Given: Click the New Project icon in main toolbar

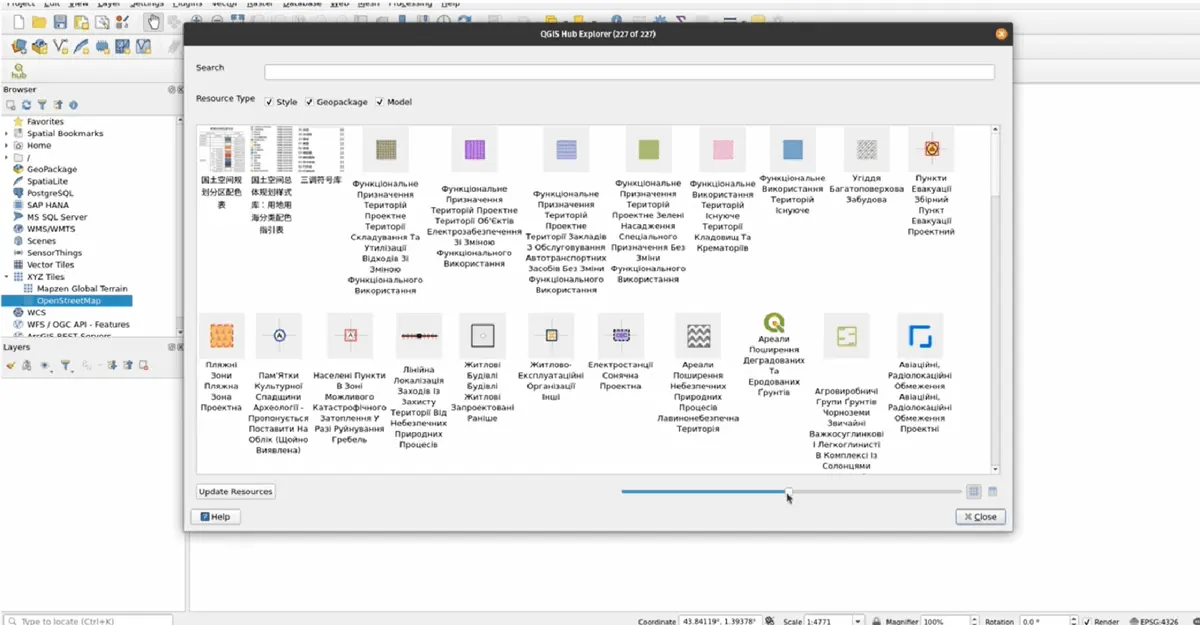Looking at the screenshot, I should point(19,22).
